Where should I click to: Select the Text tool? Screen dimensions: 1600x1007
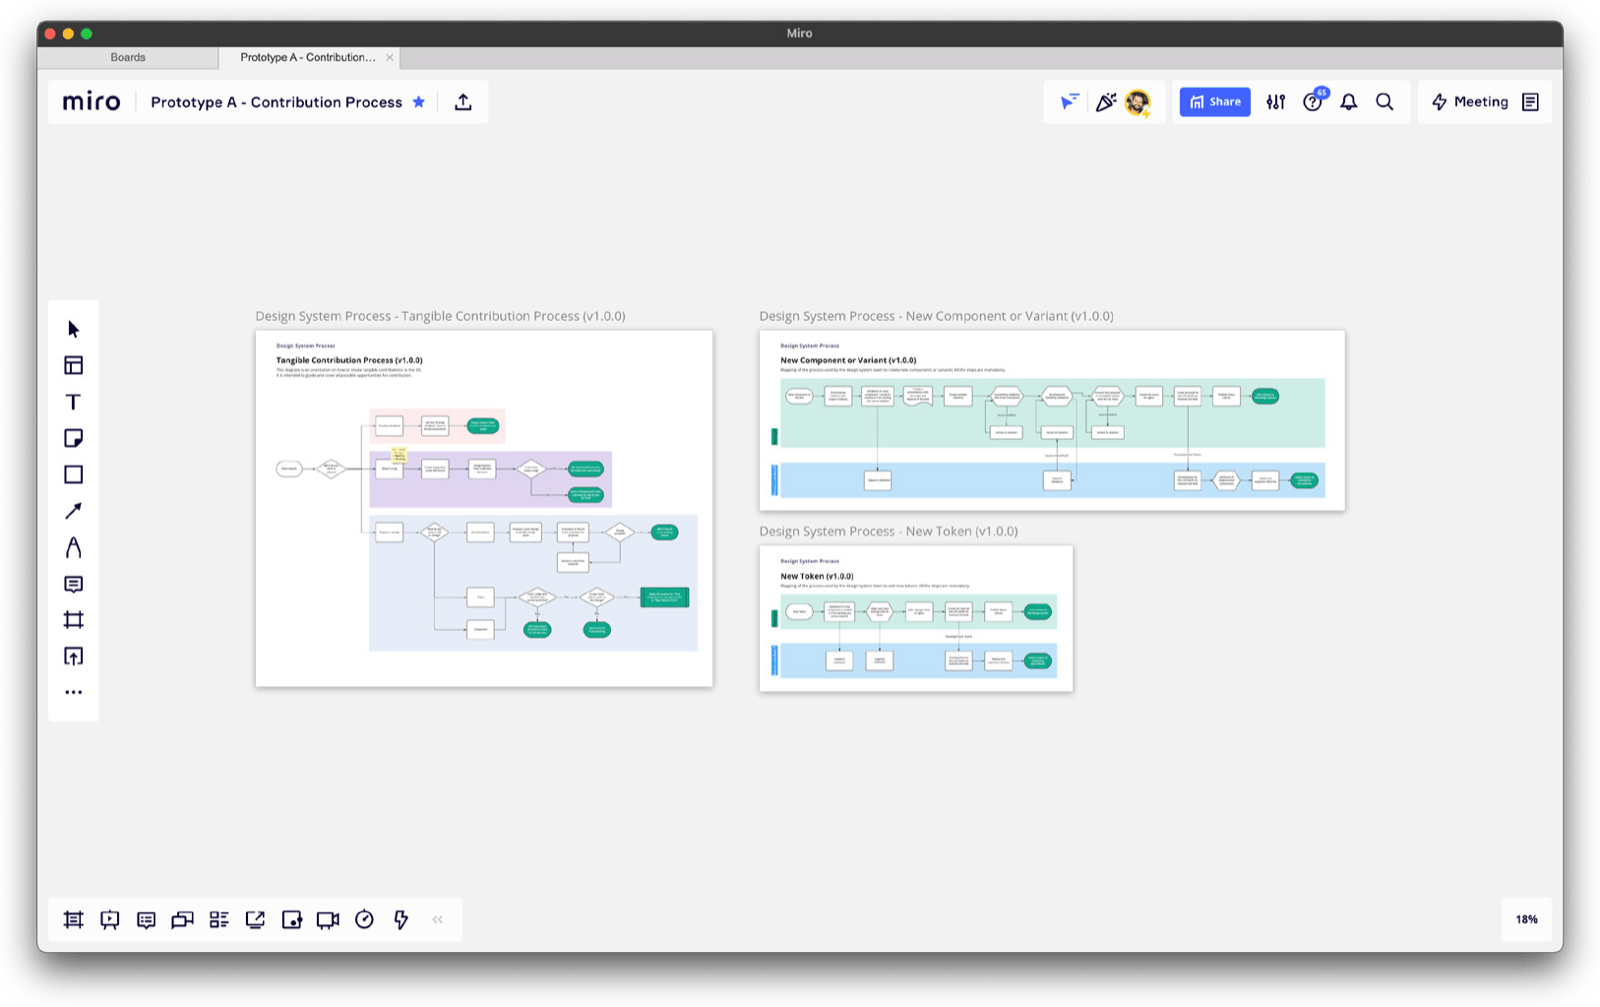(73, 402)
